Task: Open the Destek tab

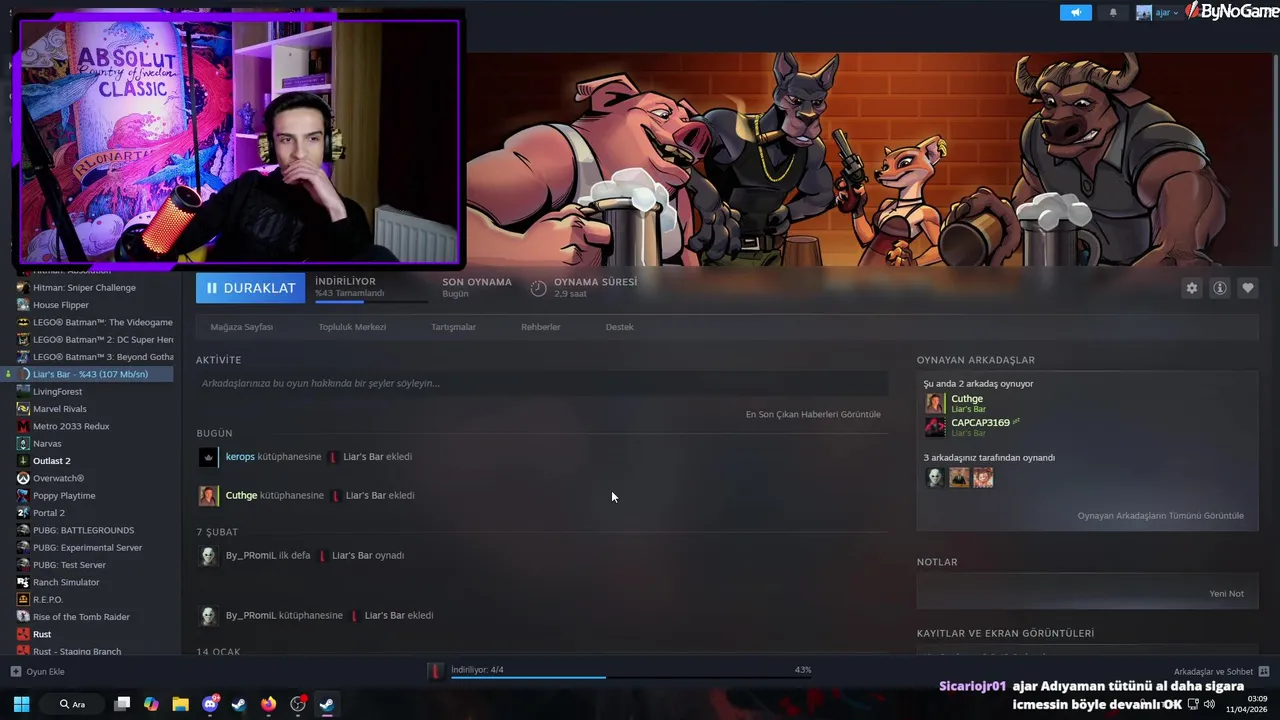Action: [x=619, y=327]
